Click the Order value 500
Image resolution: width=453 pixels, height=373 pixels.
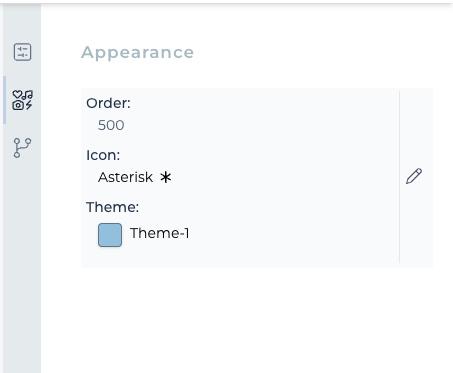pyautogui.click(x=111, y=125)
